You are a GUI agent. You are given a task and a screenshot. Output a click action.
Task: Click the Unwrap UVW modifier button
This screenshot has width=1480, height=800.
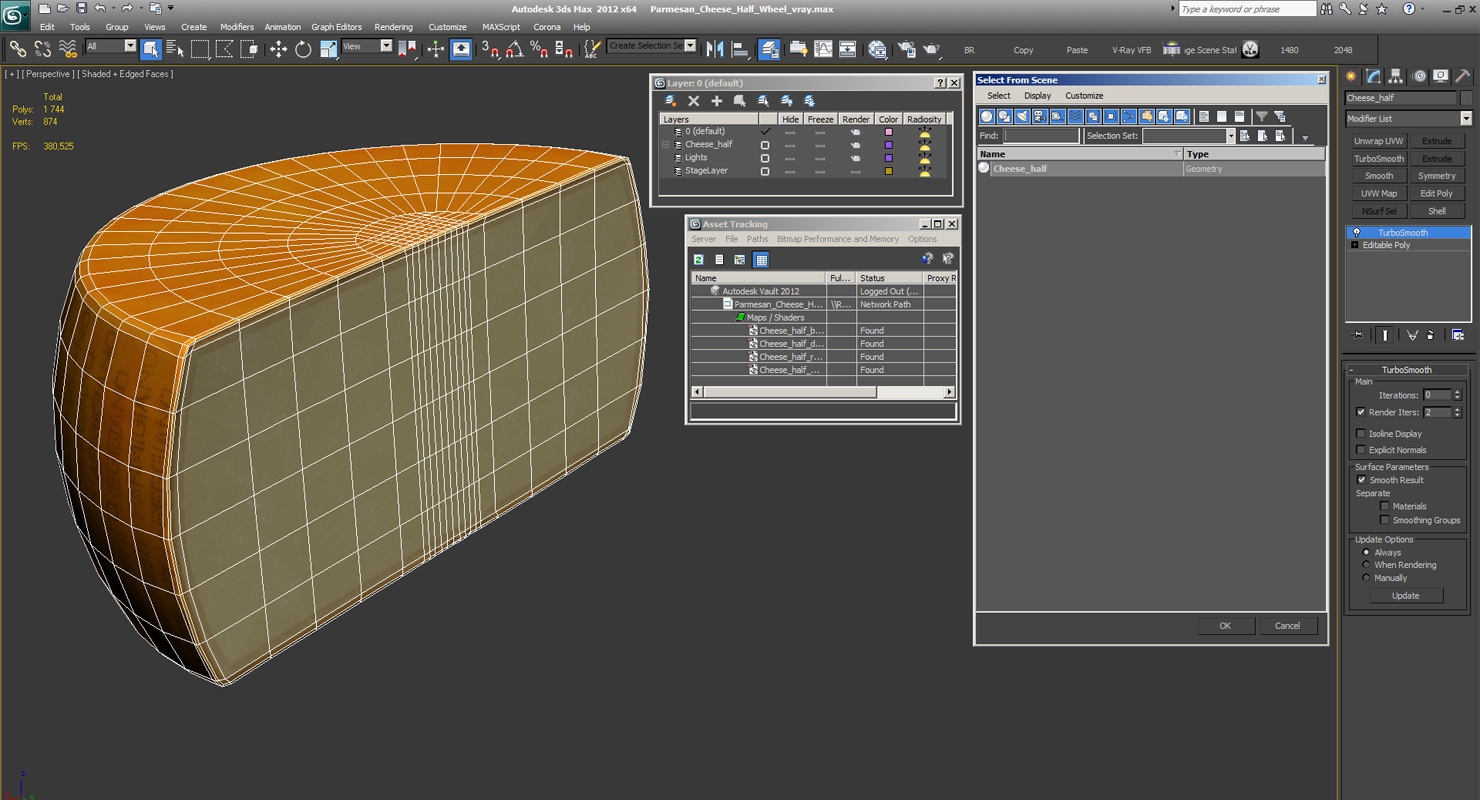tap(1379, 141)
